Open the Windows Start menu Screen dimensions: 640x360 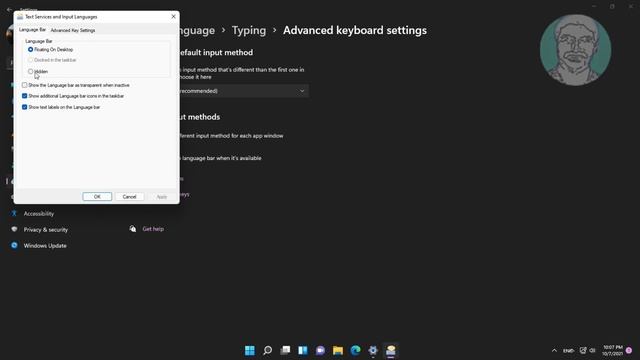coord(250,350)
